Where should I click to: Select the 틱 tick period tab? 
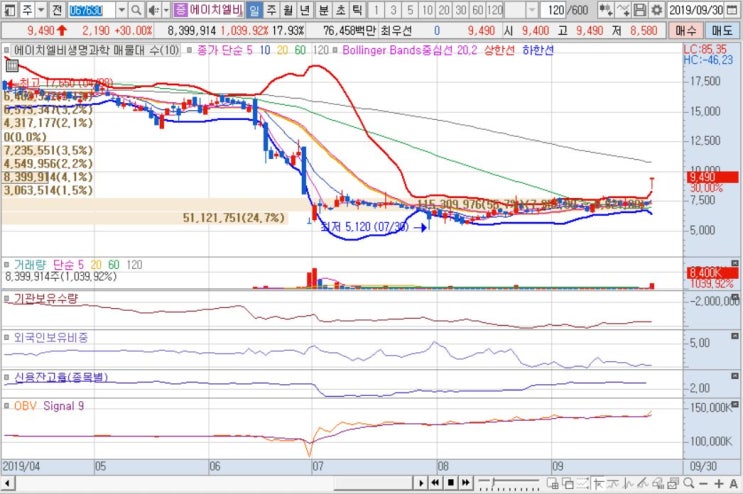[x=358, y=9]
